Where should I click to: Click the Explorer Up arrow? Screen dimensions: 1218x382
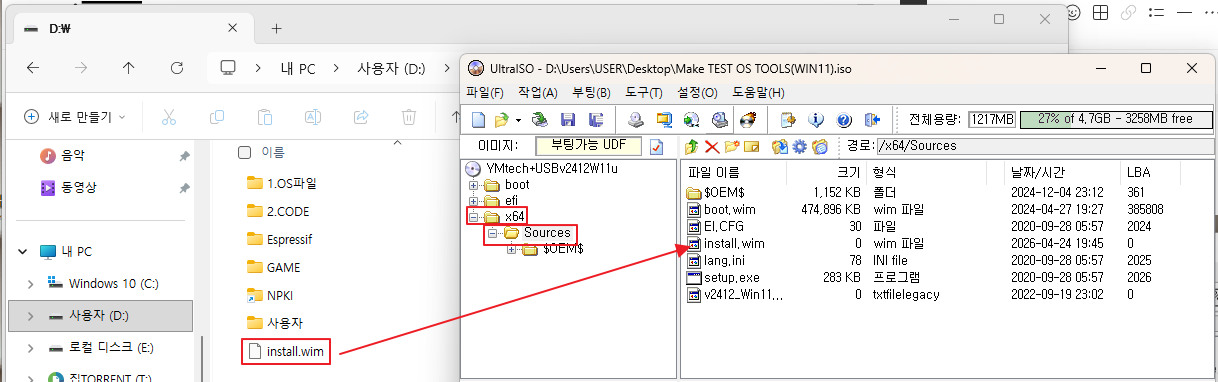coord(128,68)
